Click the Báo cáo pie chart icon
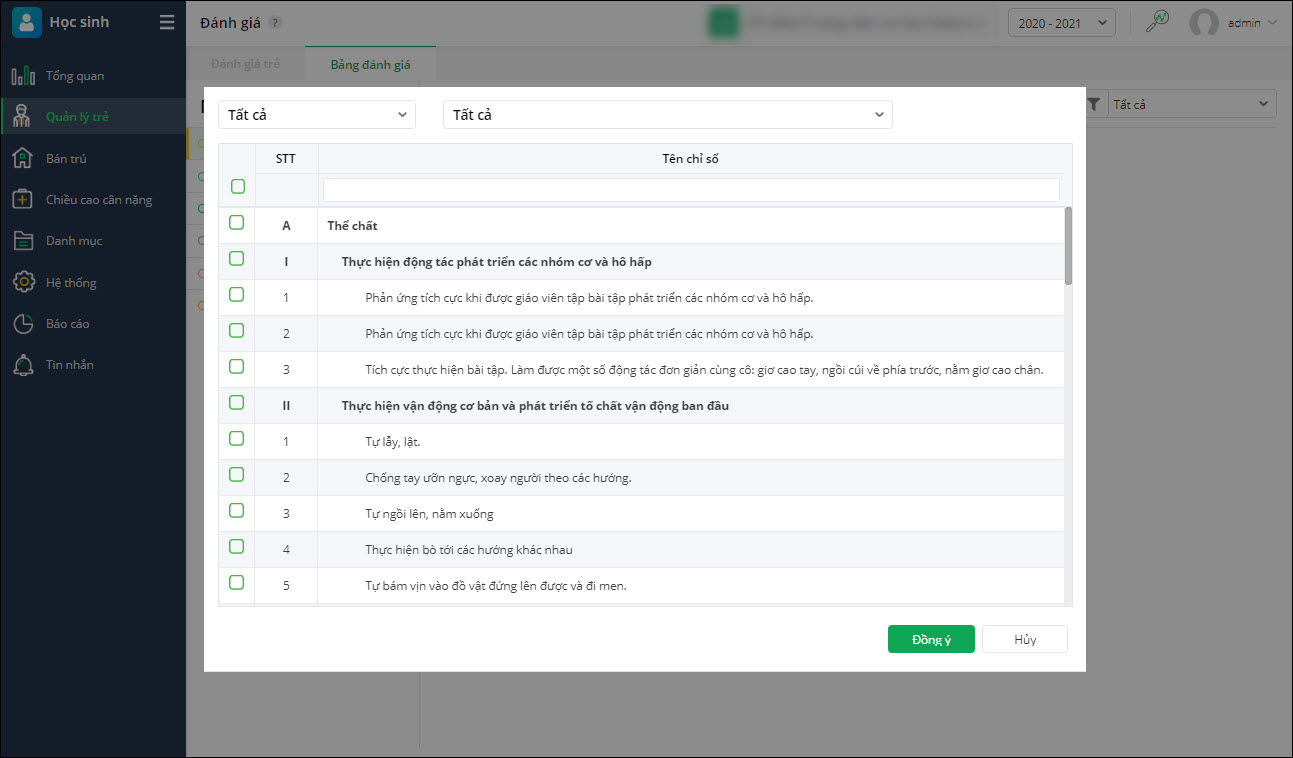The image size is (1293, 758). [23, 324]
